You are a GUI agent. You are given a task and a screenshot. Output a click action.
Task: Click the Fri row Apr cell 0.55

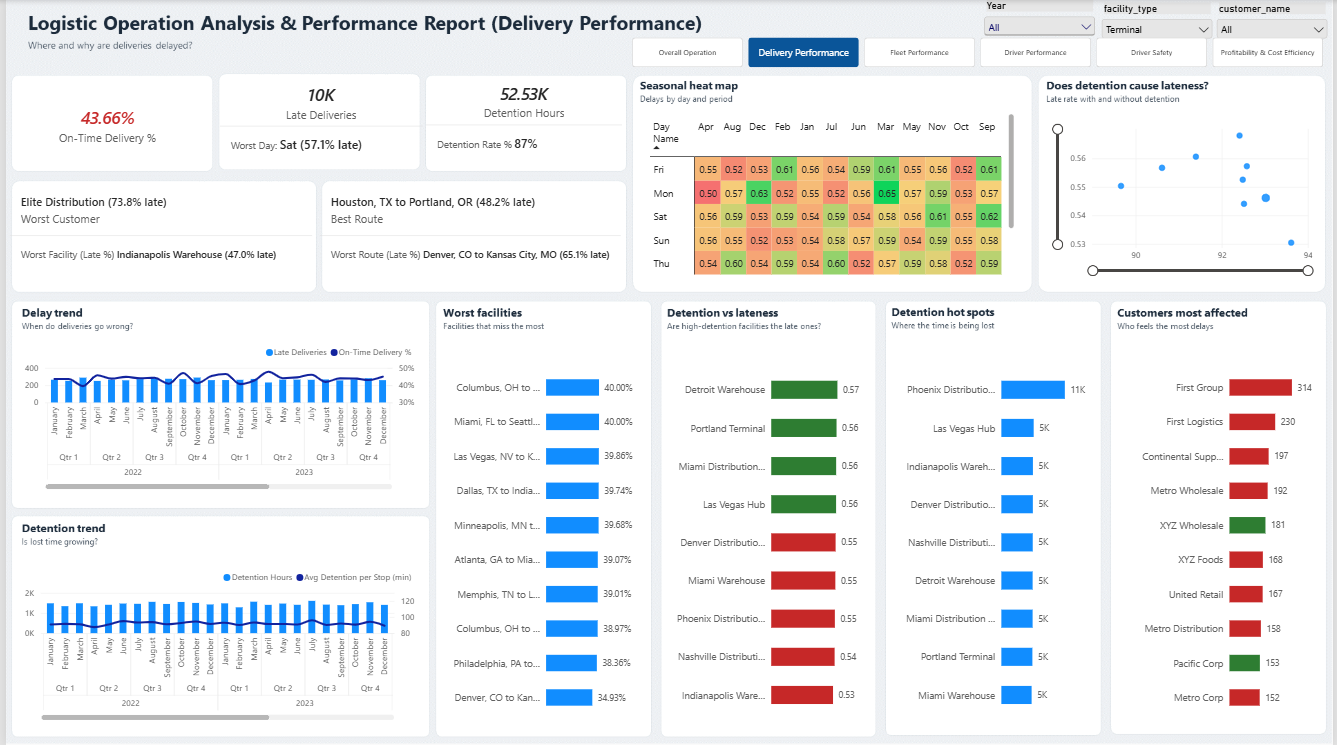[708, 170]
